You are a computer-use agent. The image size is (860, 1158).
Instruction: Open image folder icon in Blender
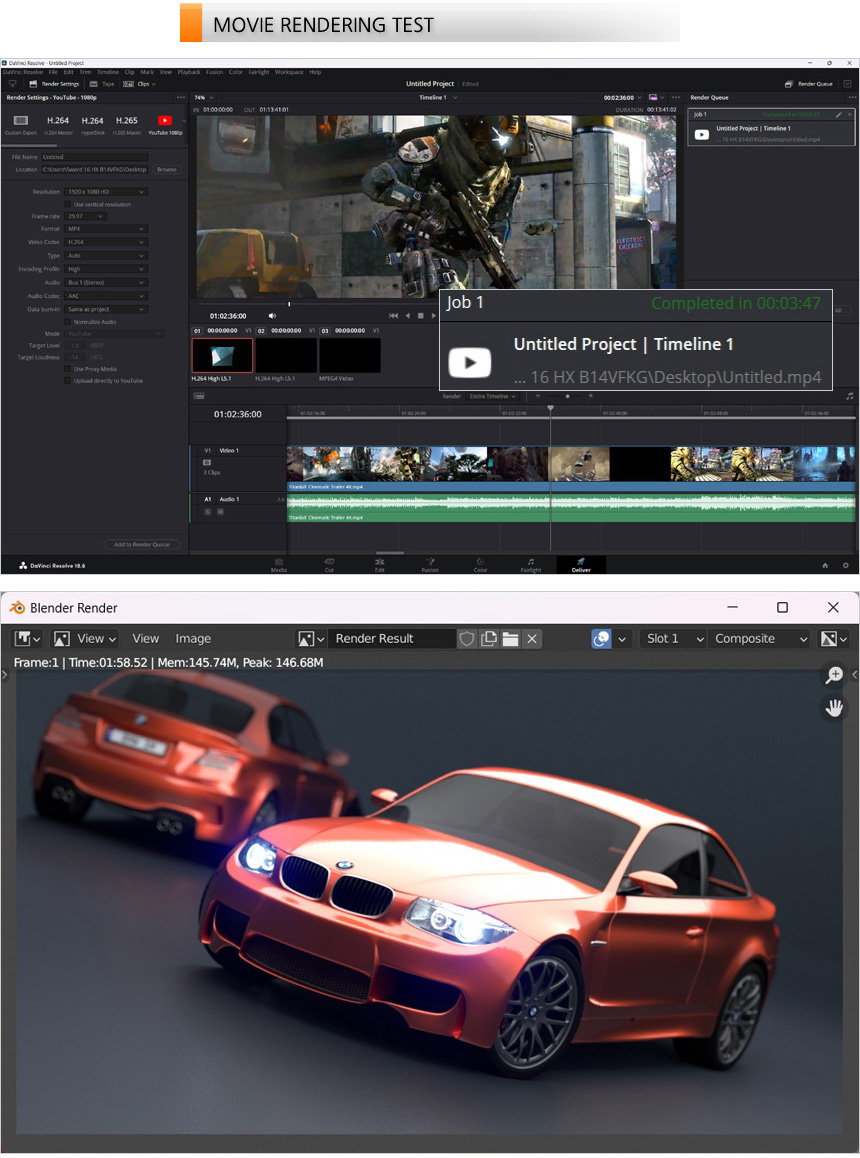(x=510, y=639)
